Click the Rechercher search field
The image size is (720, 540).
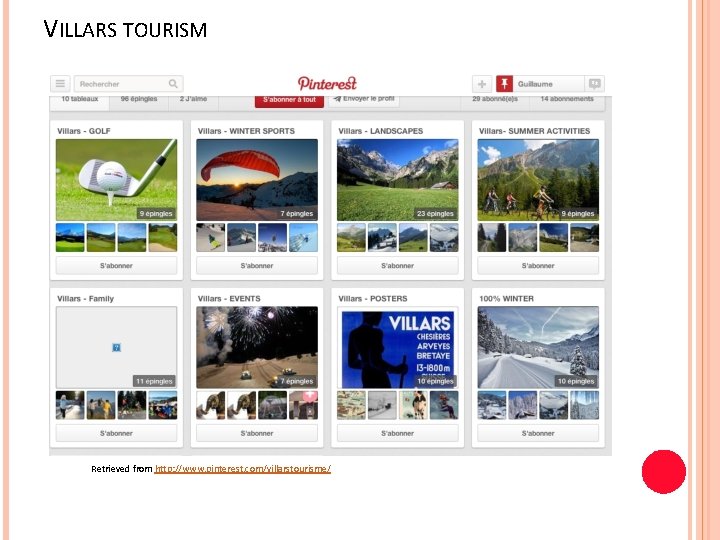(x=129, y=84)
